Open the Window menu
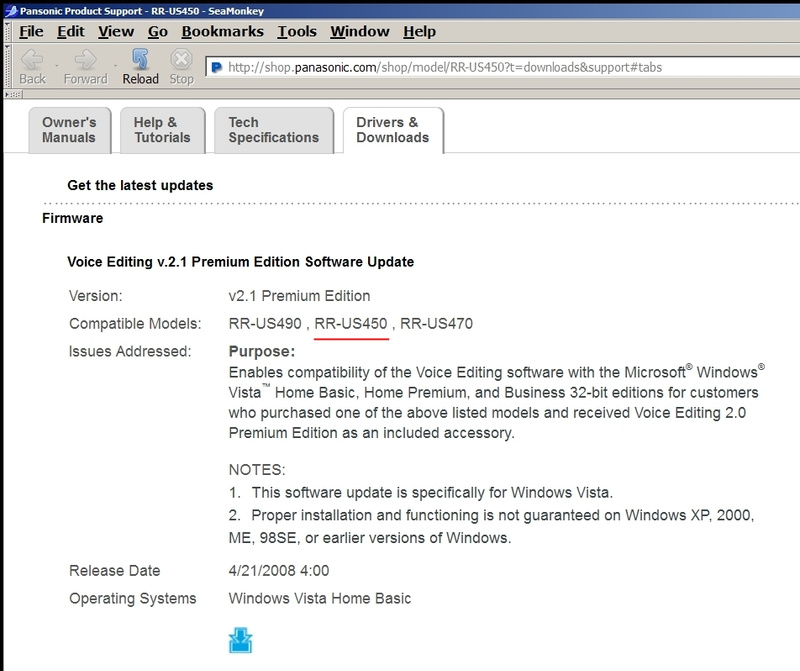Screen dimensions: 800x671 coord(360,32)
